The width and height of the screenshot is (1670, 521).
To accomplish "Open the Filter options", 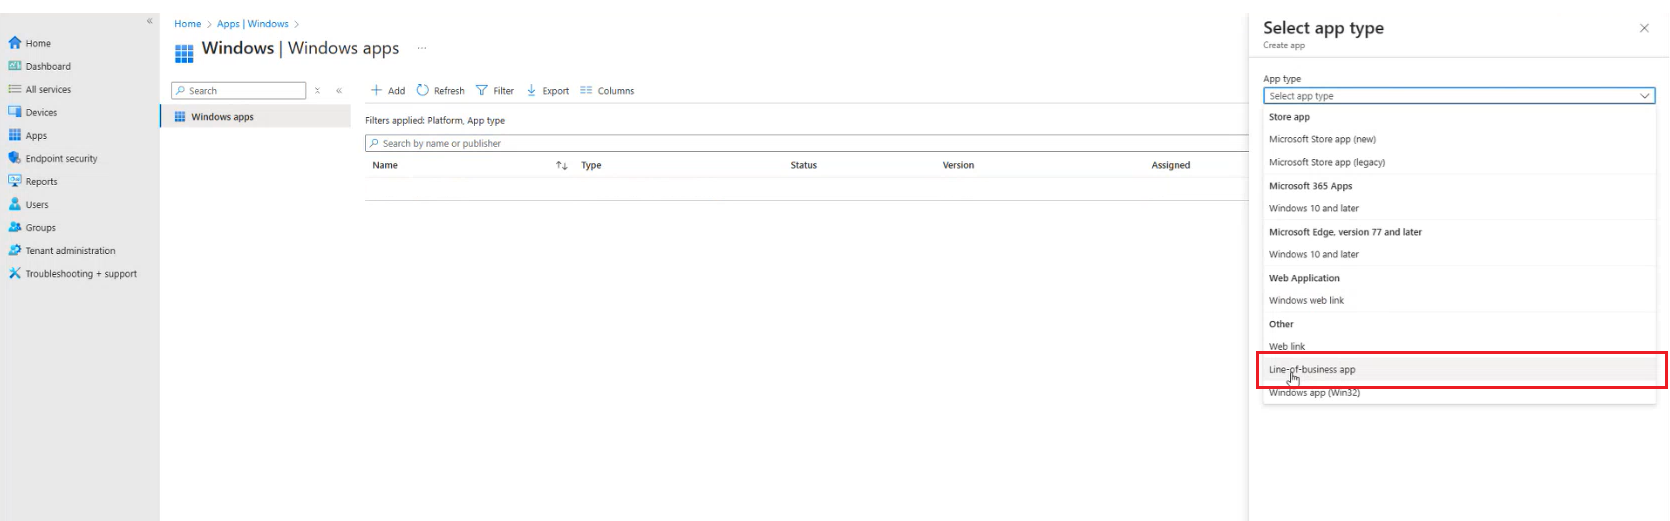I will tap(495, 90).
